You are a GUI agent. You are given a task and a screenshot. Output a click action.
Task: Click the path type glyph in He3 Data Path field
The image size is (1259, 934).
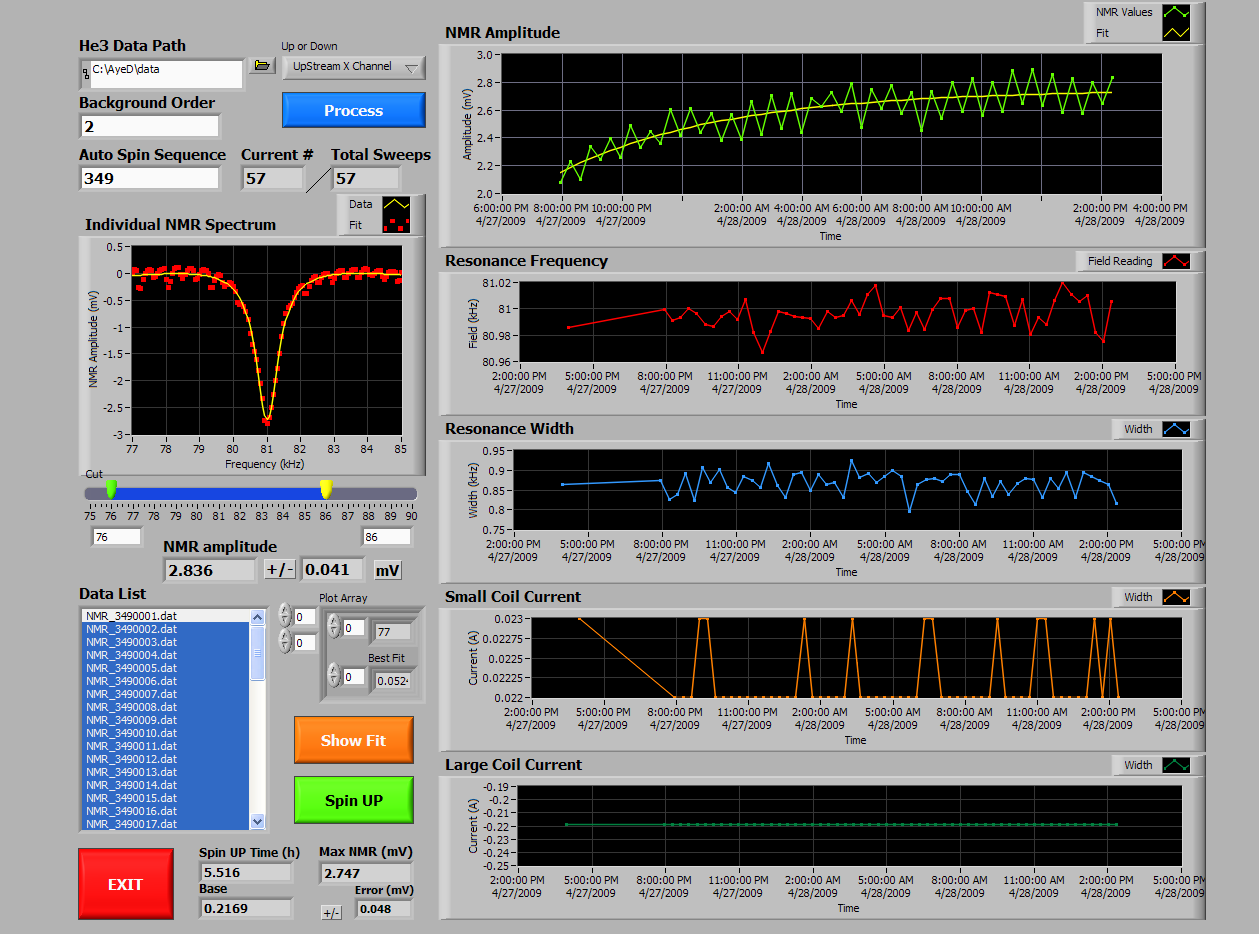86,72
